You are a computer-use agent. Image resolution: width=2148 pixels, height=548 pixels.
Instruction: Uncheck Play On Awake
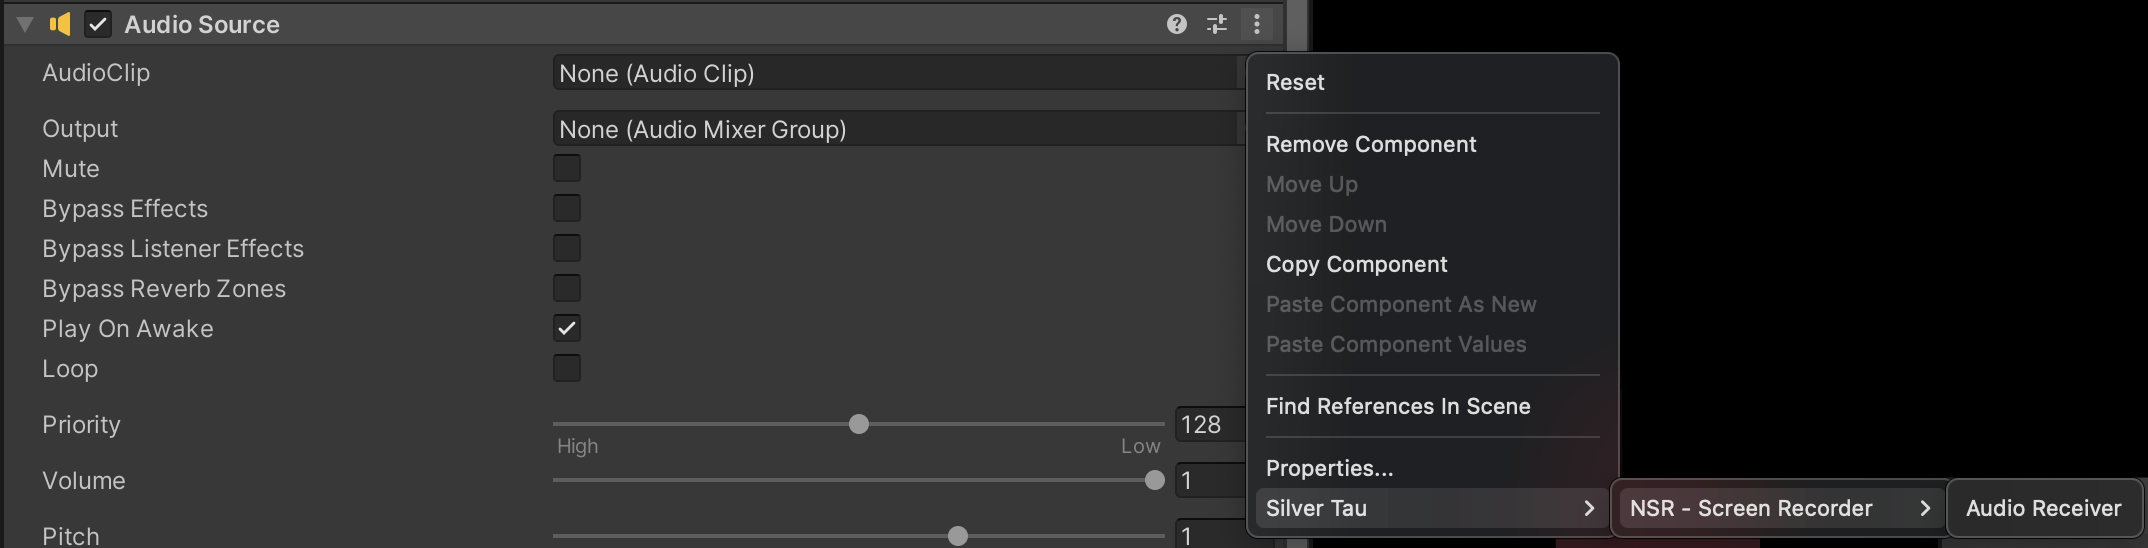[x=567, y=328]
